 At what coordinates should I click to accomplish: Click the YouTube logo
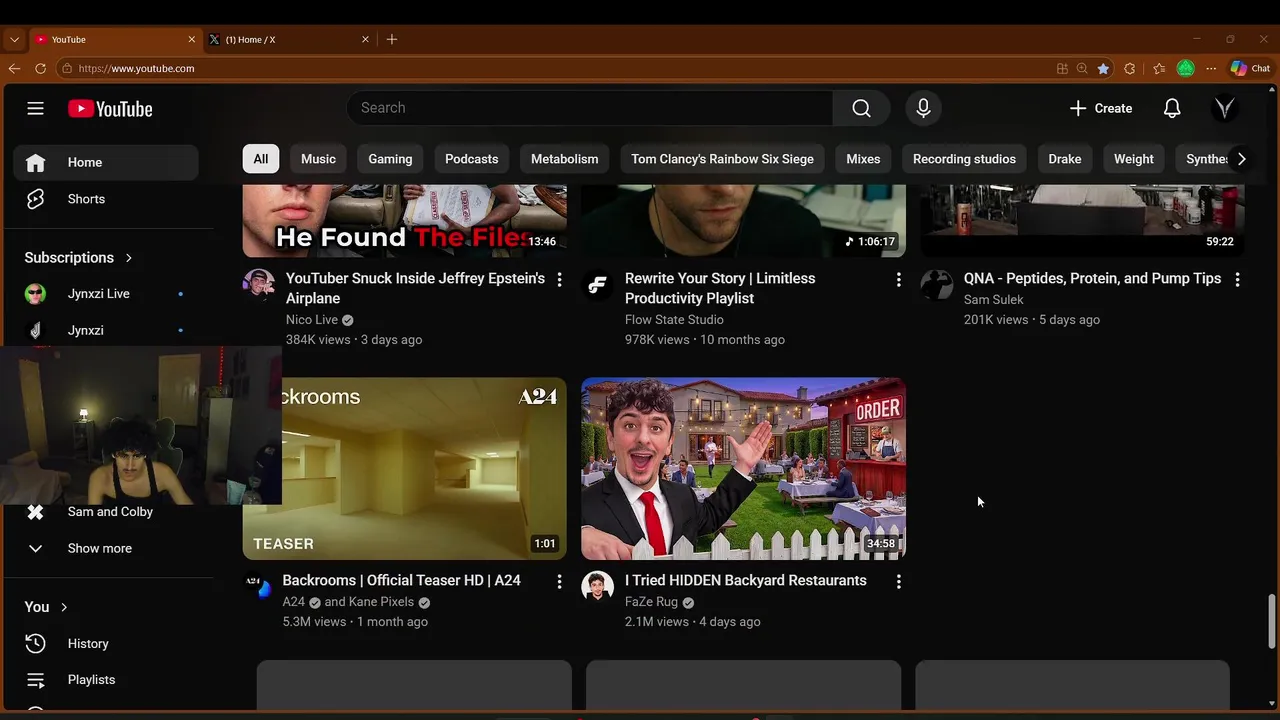pos(110,109)
